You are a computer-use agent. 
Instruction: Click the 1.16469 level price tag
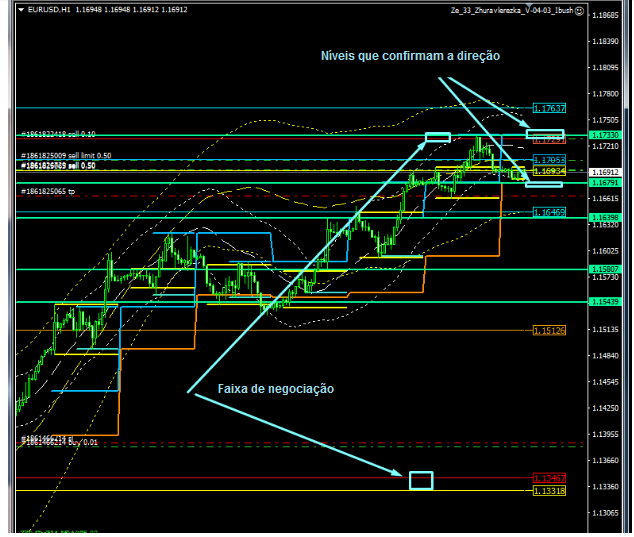(549, 213)
